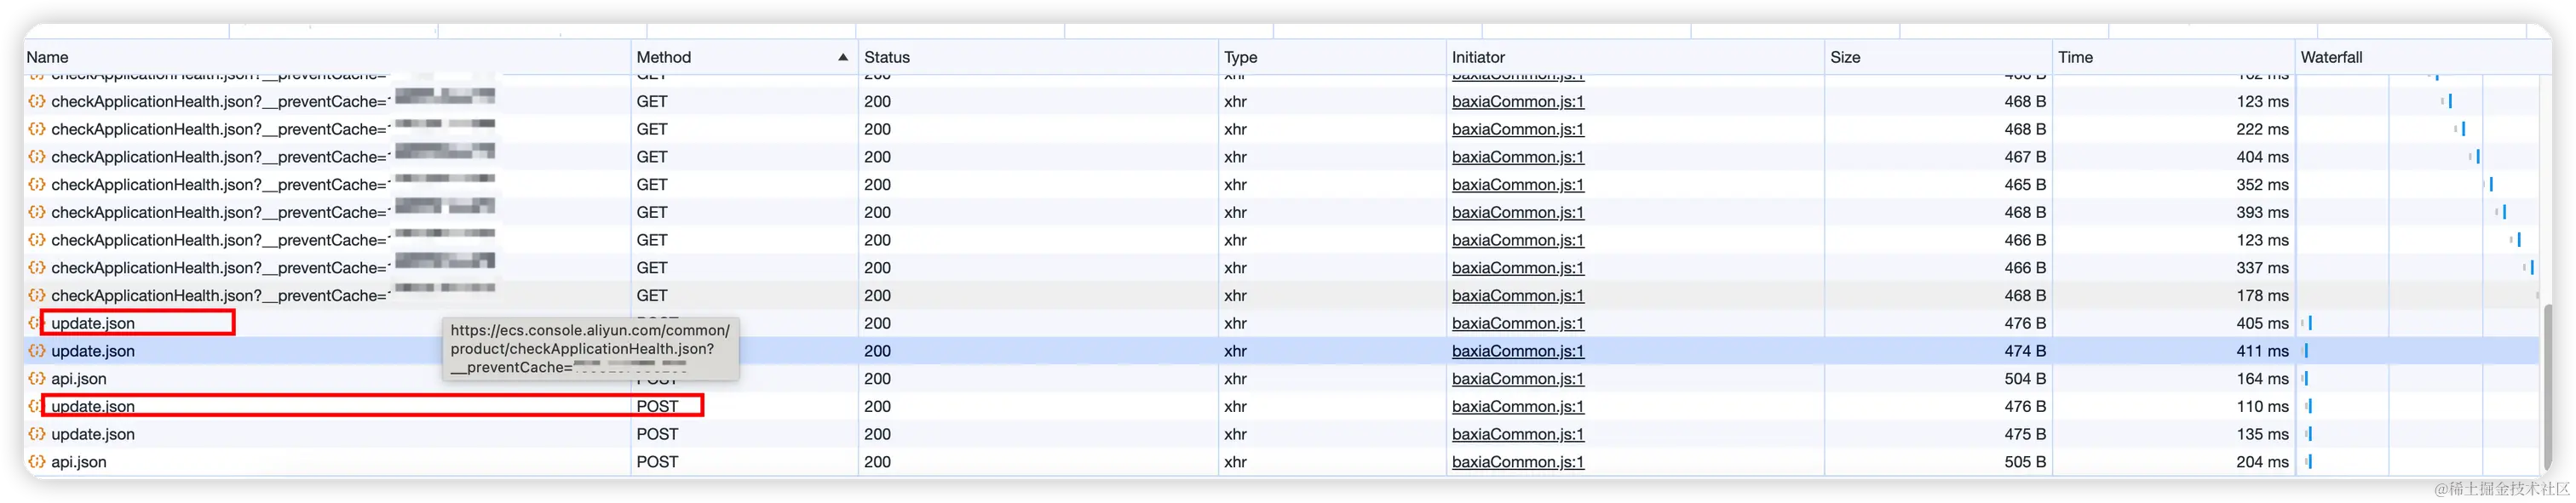
Task: Click the waterfall bar of the 405 ms request
Action: click(x=2309, y=323)
